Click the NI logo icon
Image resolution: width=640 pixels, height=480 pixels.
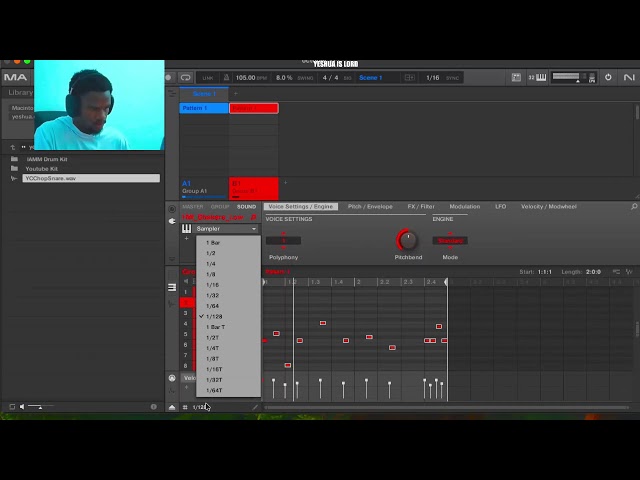click(x=629, y=77)
